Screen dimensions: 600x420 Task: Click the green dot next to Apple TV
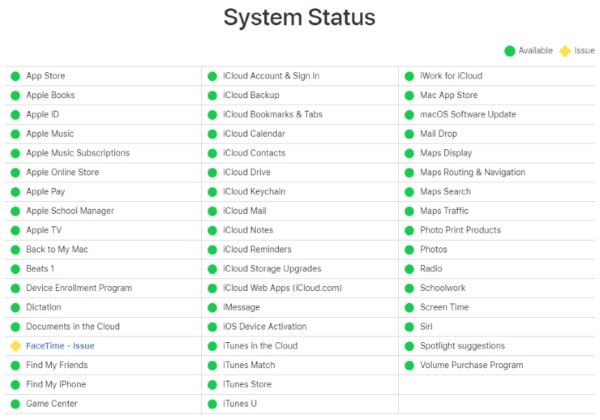[x=15, y=230]
